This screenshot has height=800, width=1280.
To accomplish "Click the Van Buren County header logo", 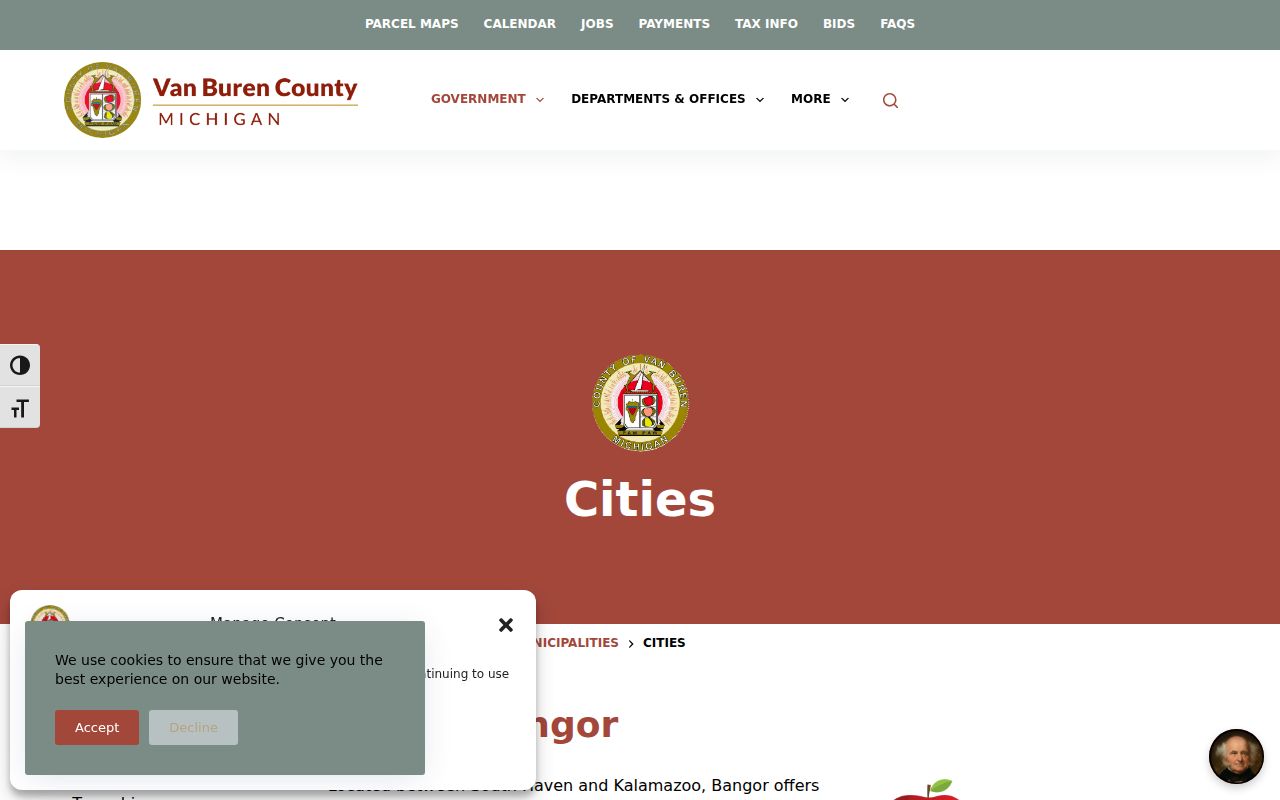I will [x=211, y=100].
